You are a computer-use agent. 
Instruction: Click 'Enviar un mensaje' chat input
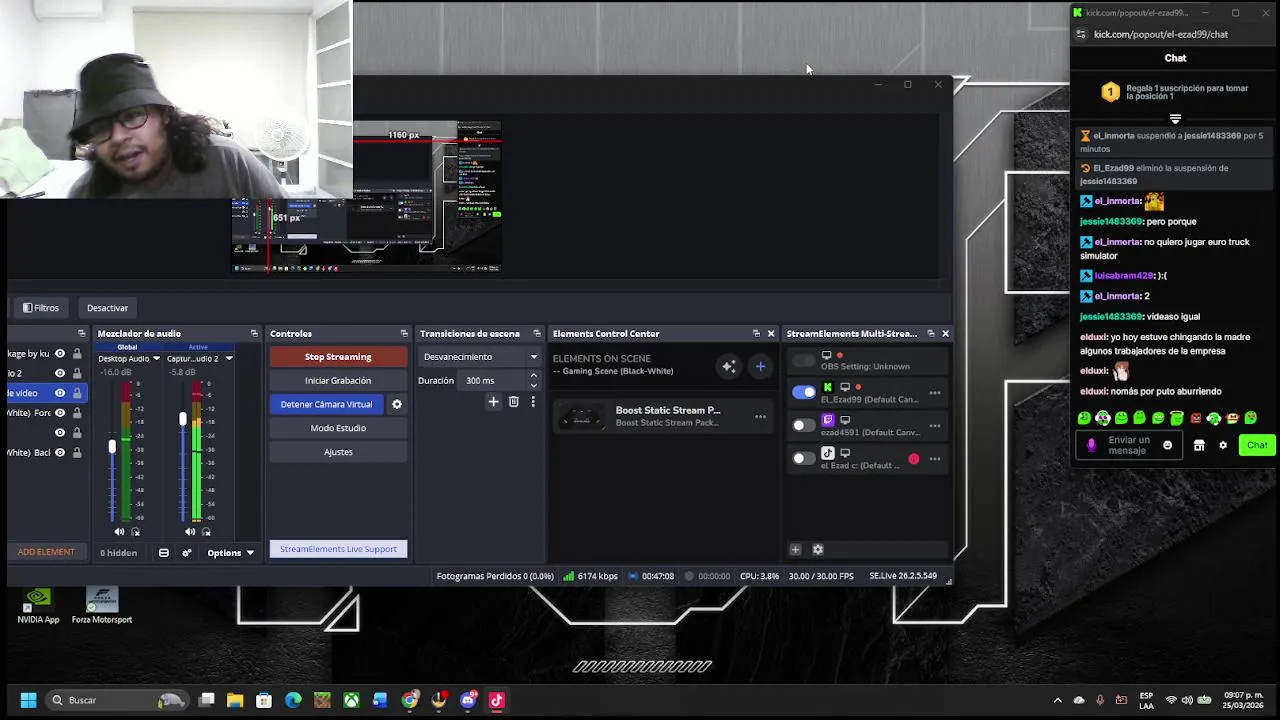coord(1128,445)
